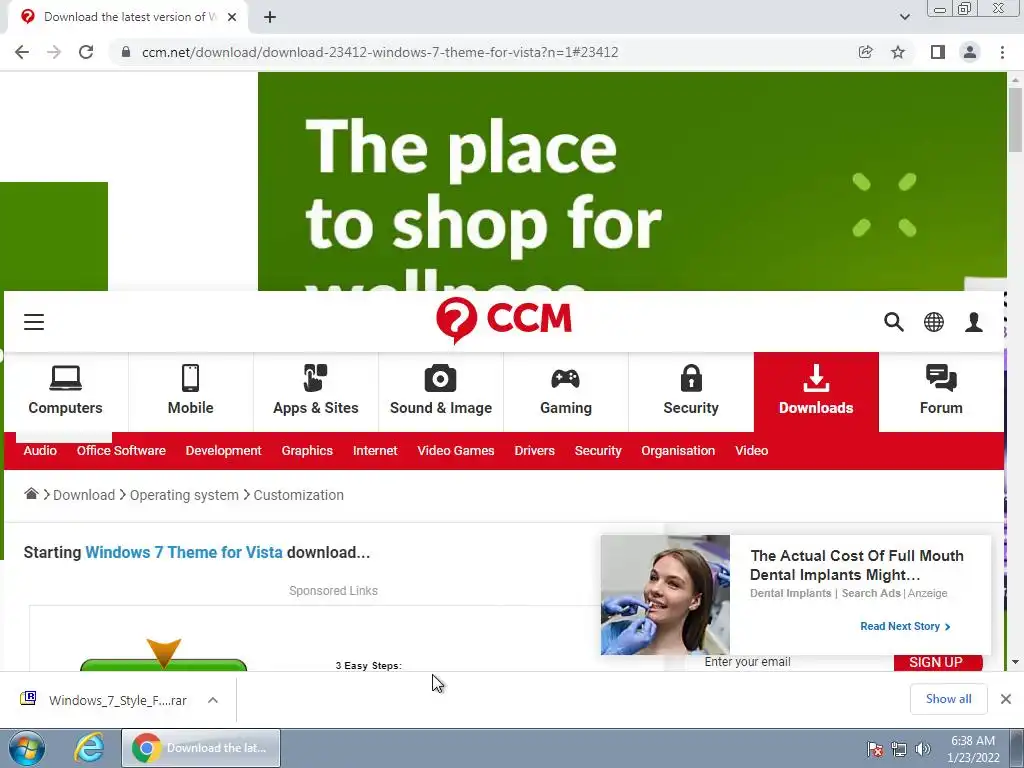Viewport: 1024px width, 768px height.
Task: Open the Security section with lock icon
Action: point(691,392)
